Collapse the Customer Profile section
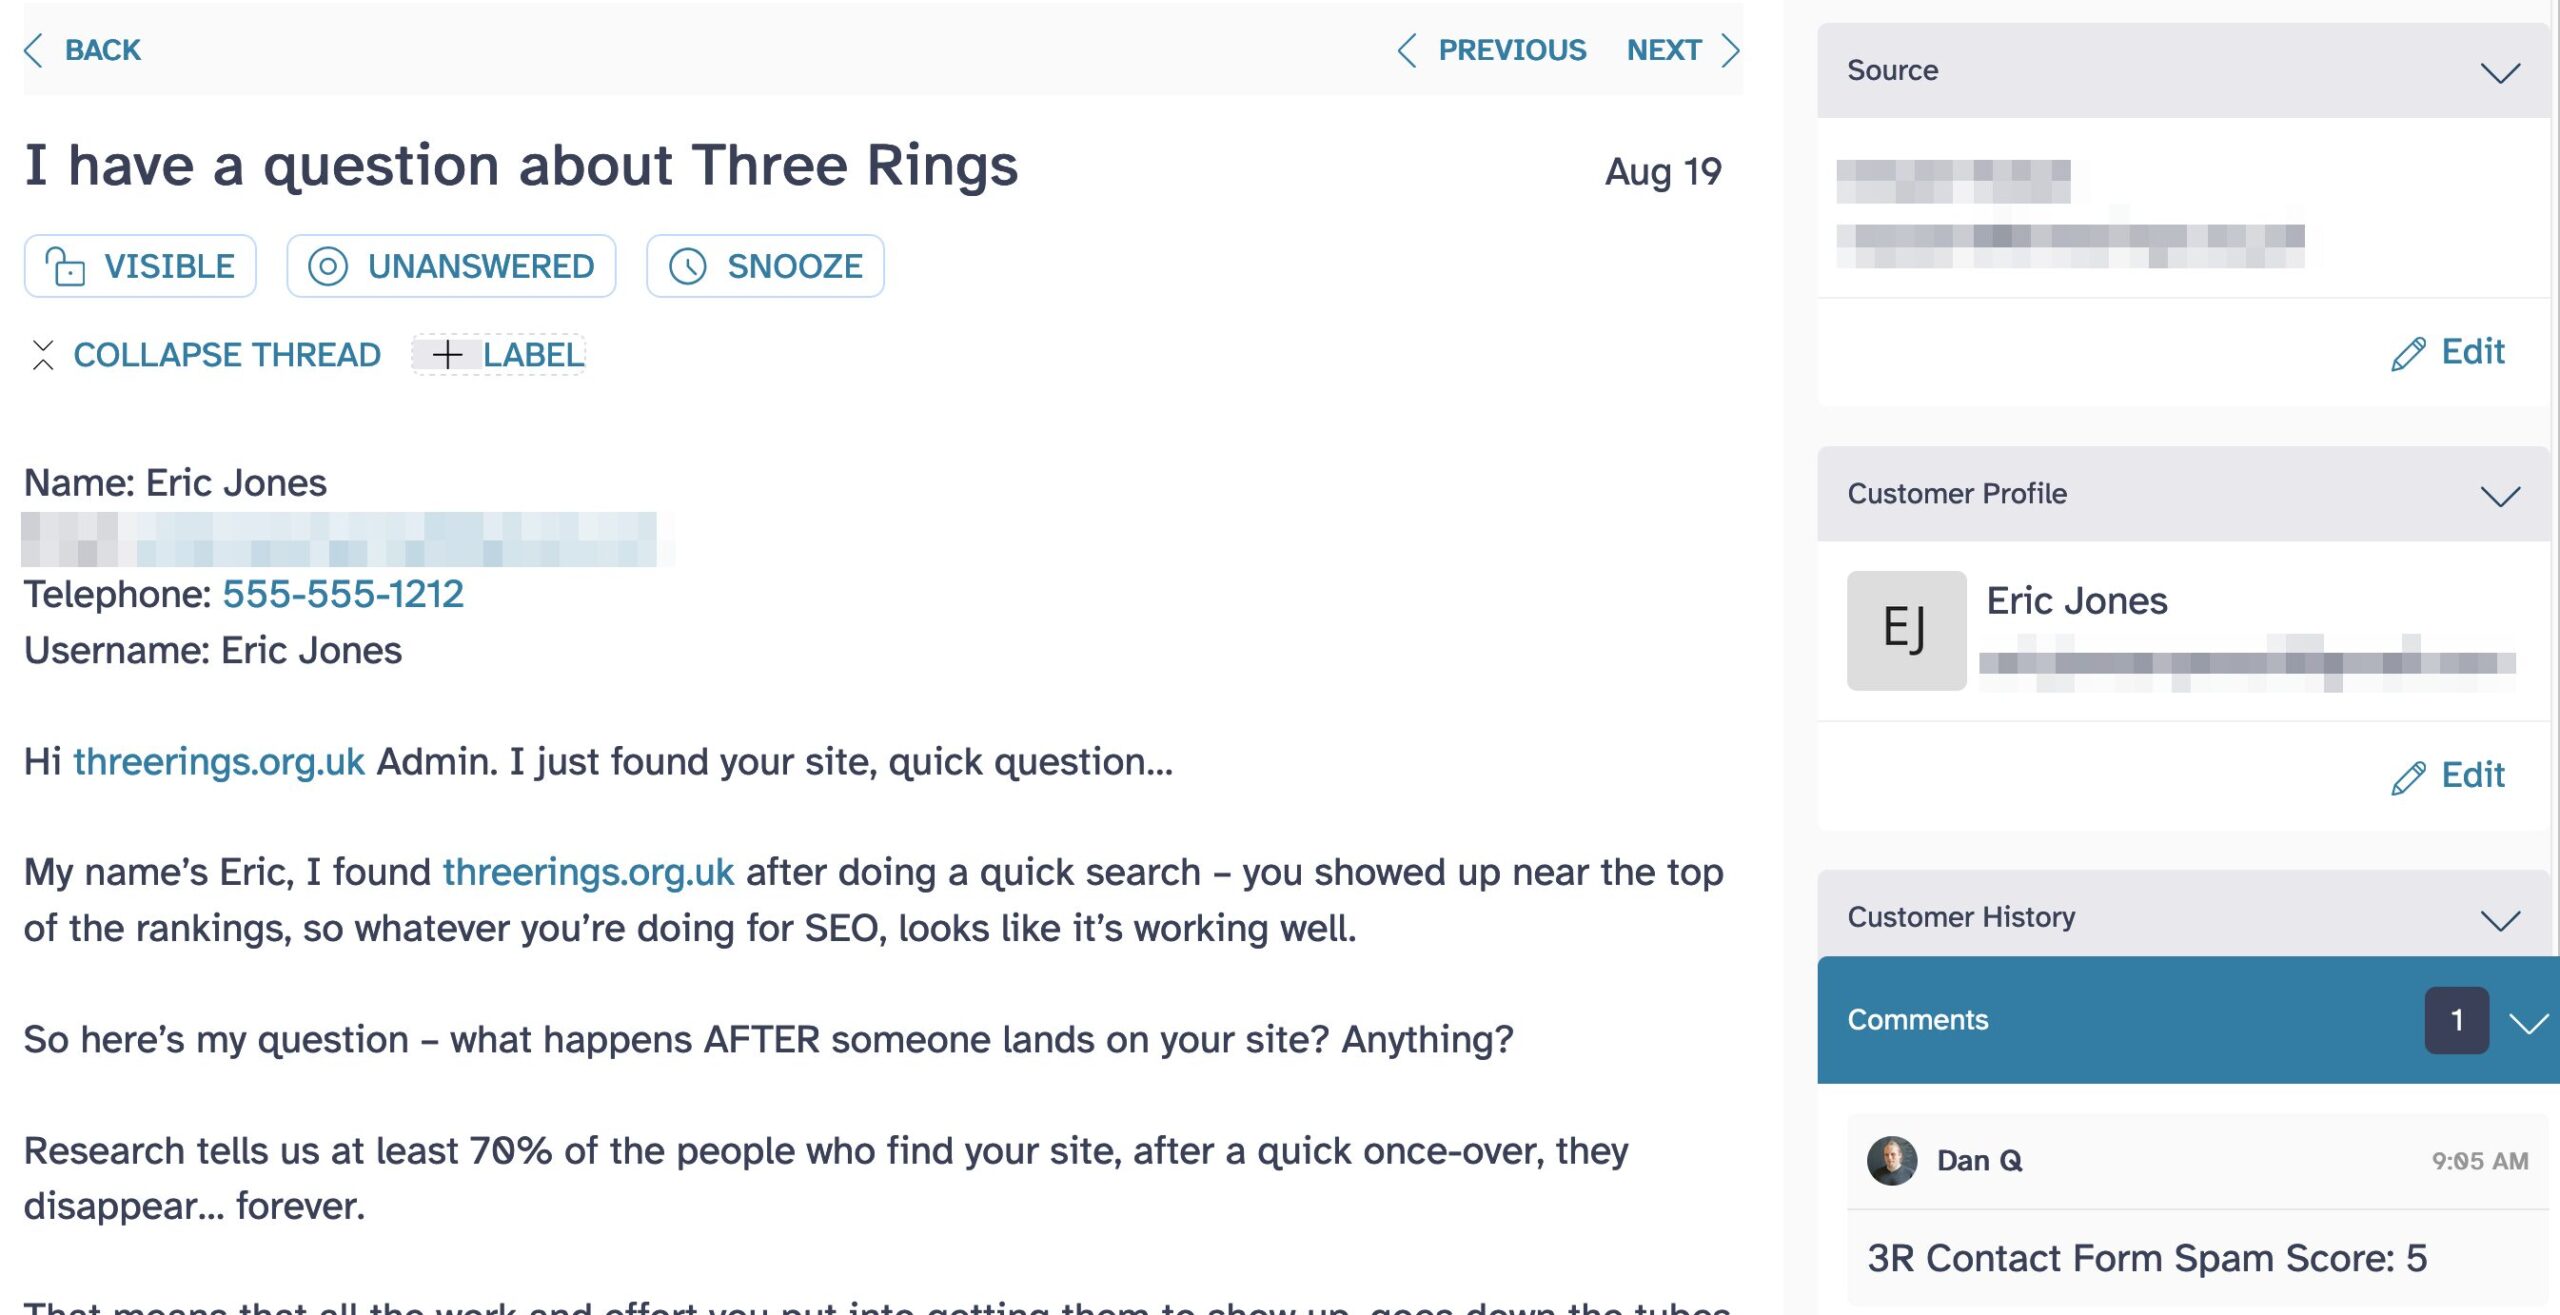This screenshot has height=1315, width=2560. tap(2499, 496)
